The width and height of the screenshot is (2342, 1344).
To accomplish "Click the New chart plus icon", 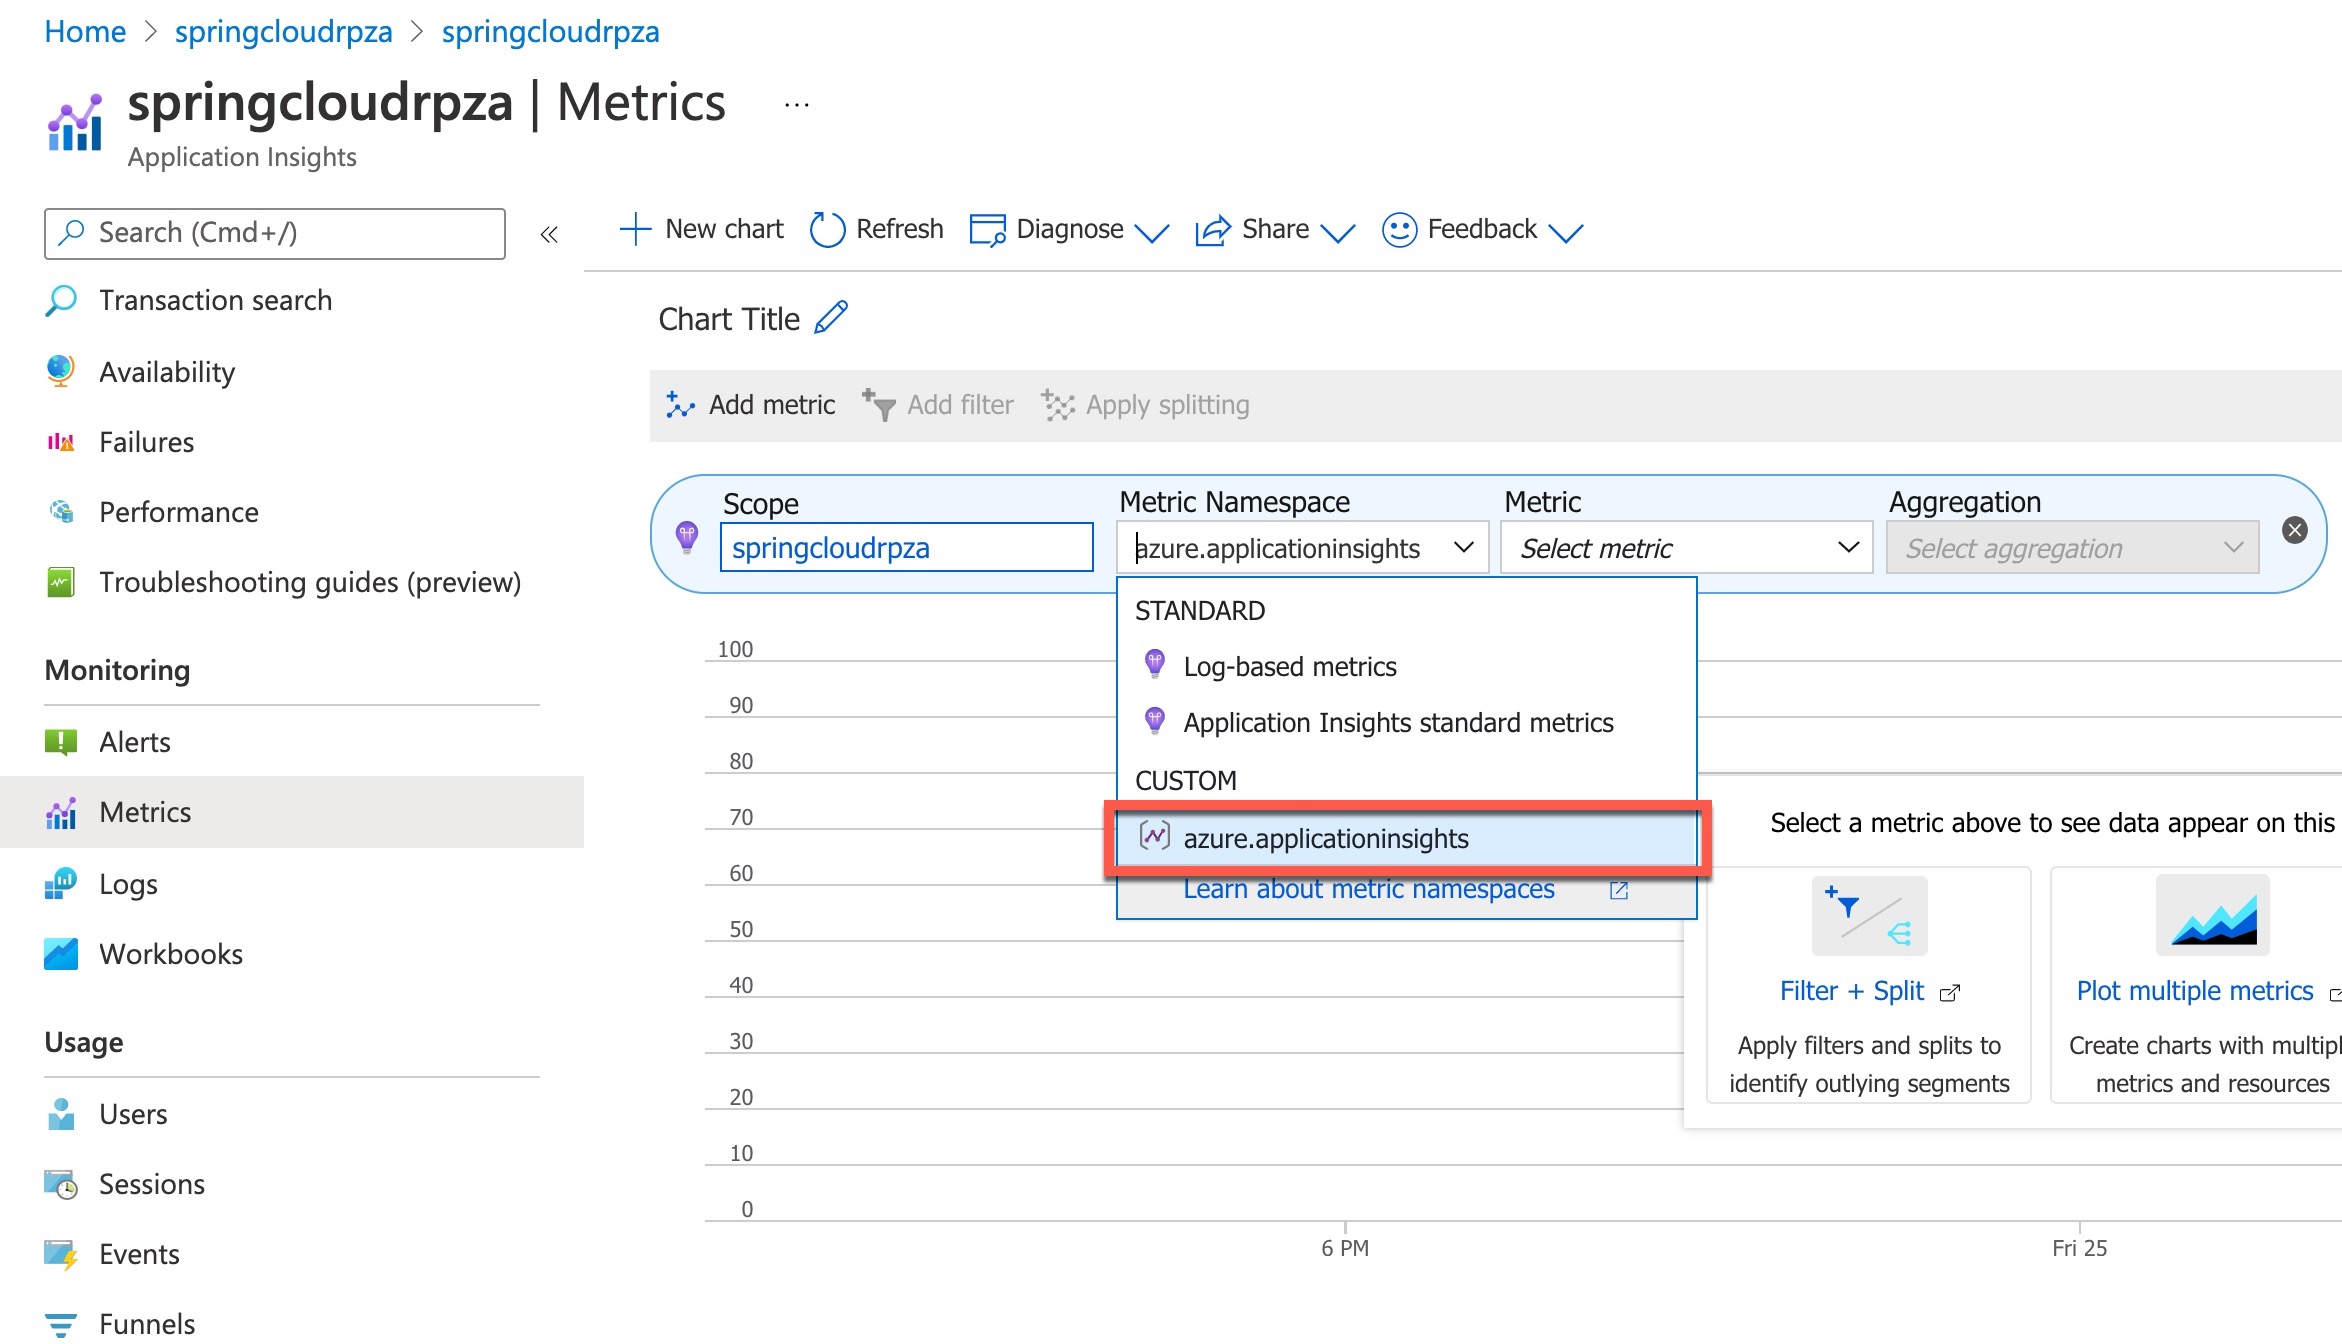I will point(635,230).
